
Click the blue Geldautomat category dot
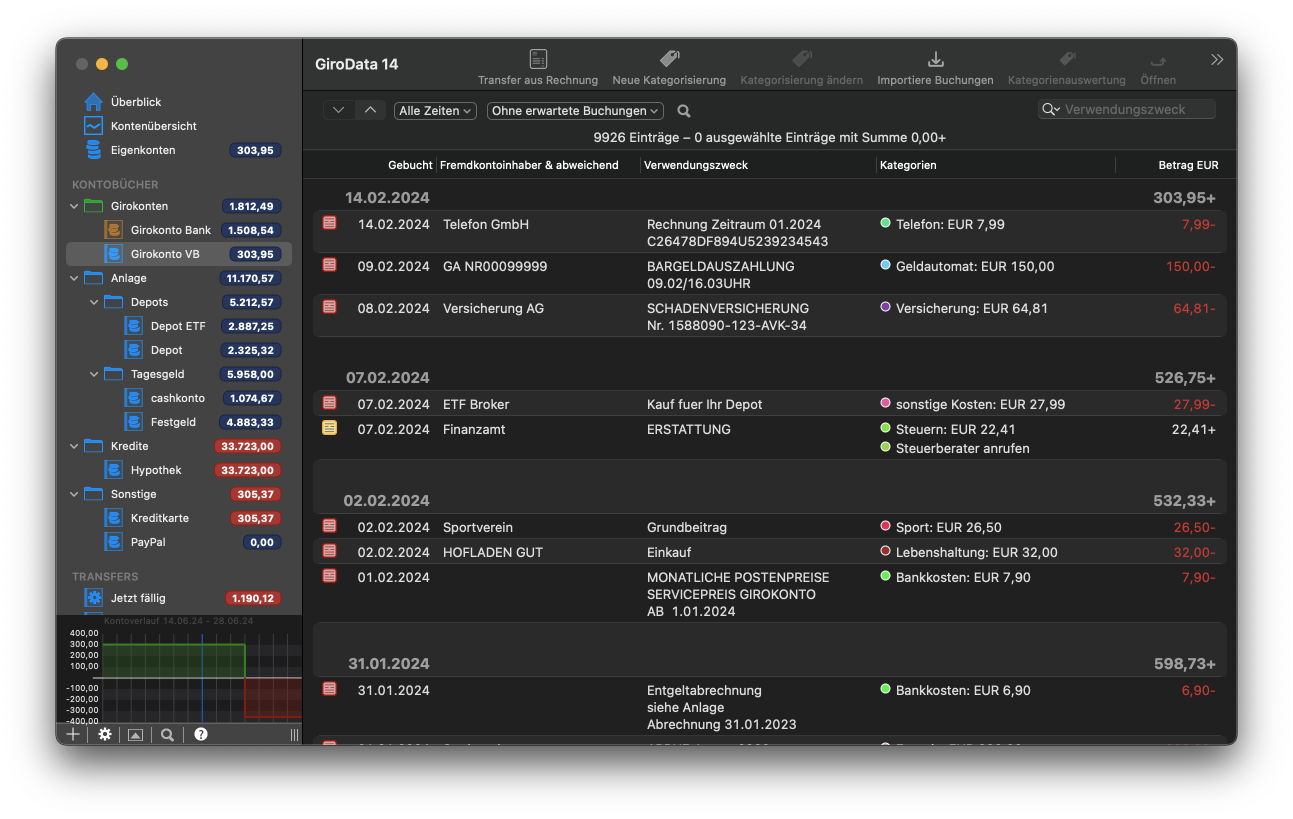[885, 265]
